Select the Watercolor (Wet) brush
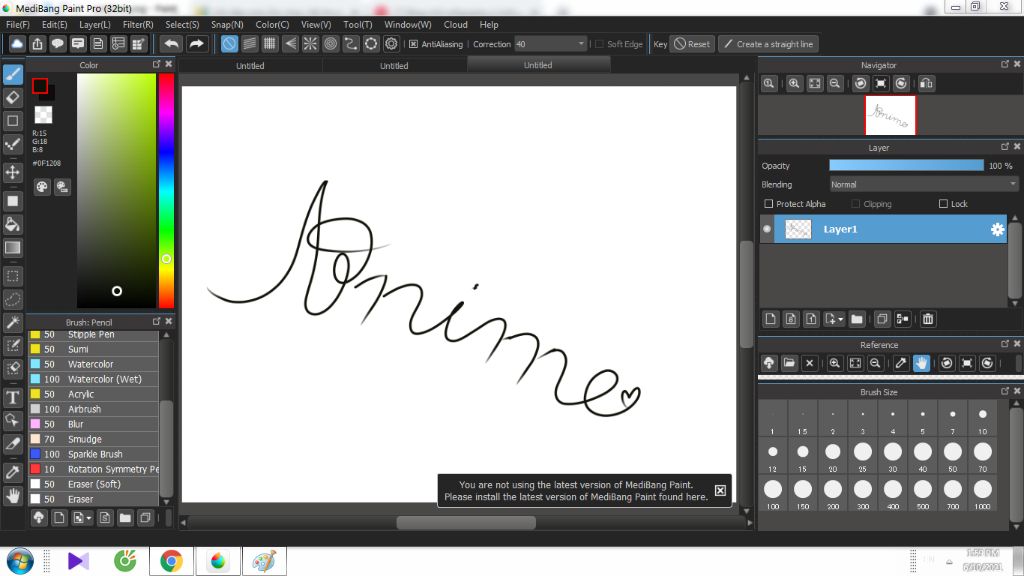Image resolution: width=1024 pixels, height=576 pixels. 93,379
